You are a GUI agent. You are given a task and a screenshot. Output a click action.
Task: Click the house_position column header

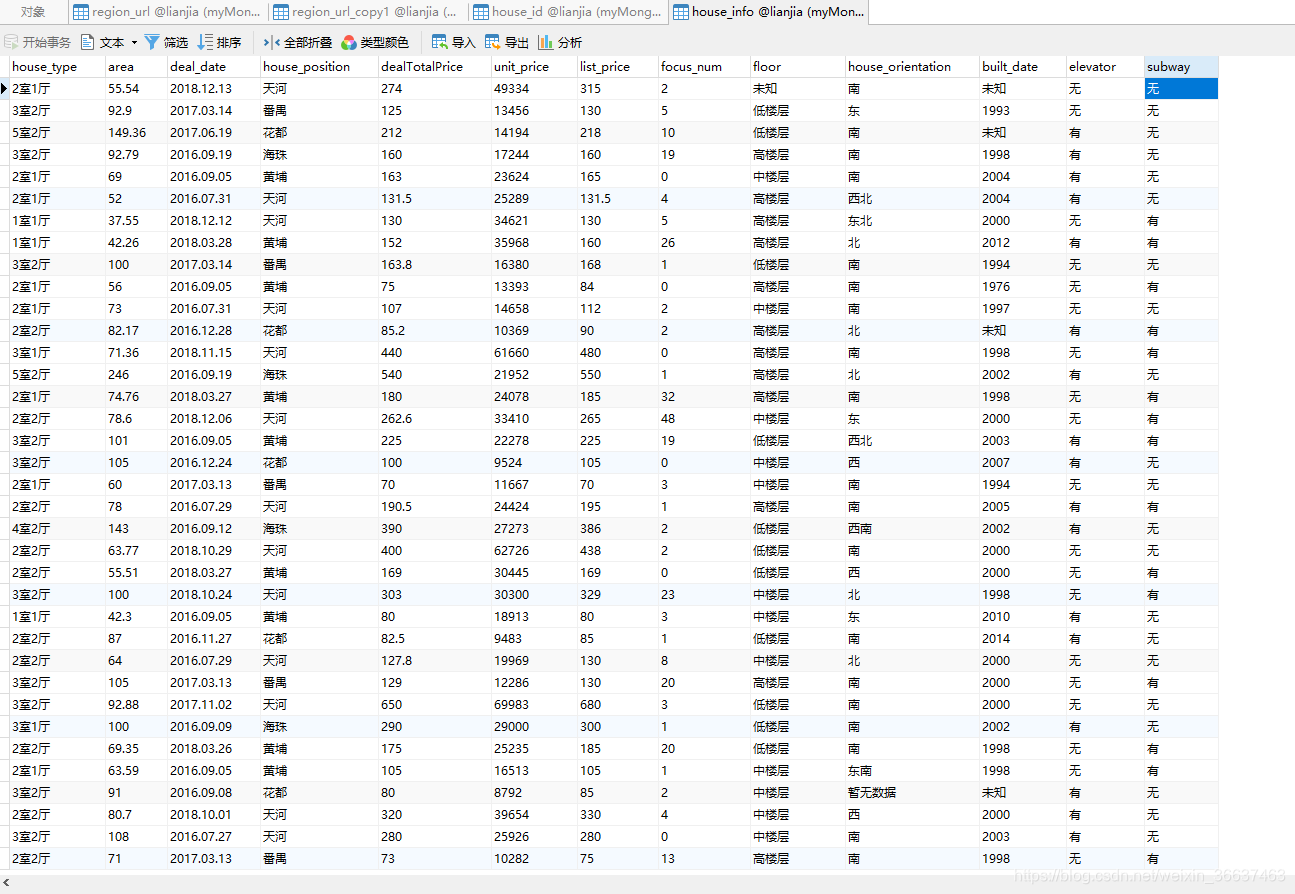point(320,67)
